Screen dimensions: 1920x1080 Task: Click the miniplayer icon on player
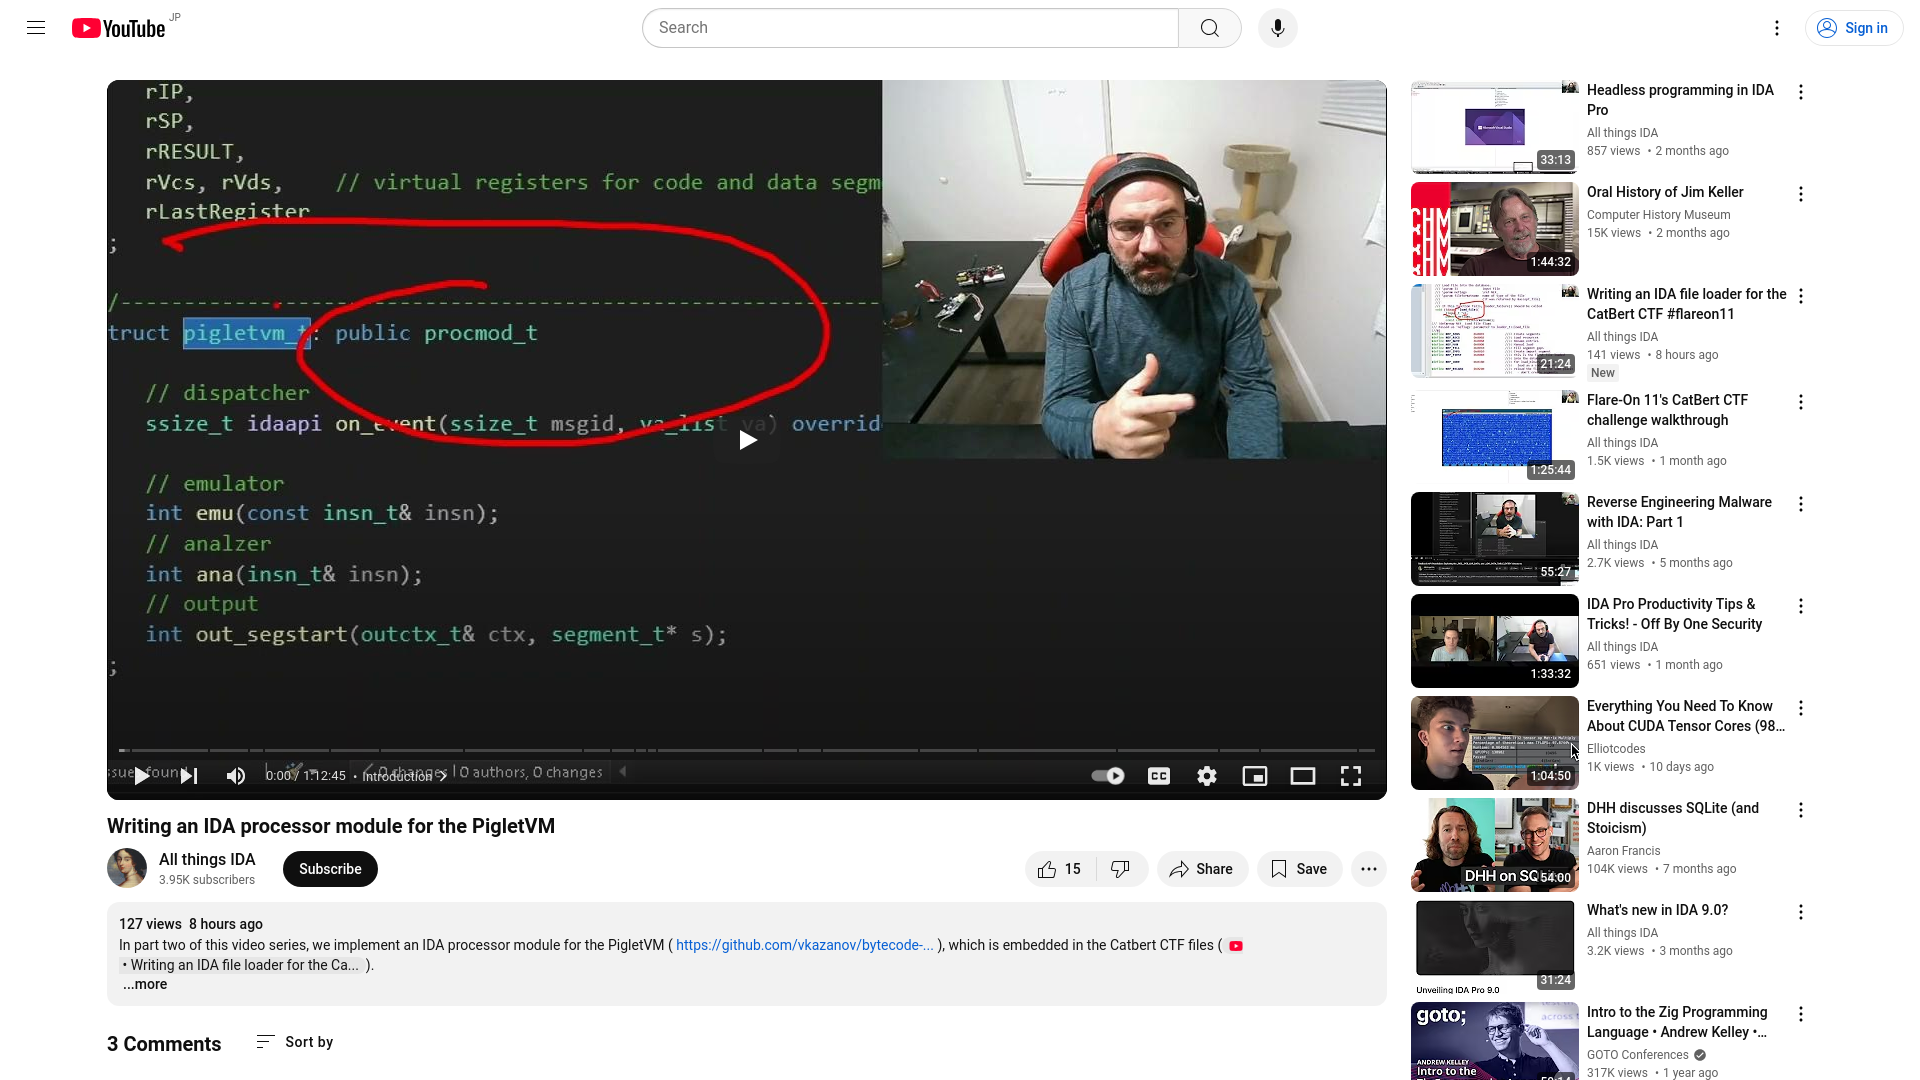coord(1254,775)
